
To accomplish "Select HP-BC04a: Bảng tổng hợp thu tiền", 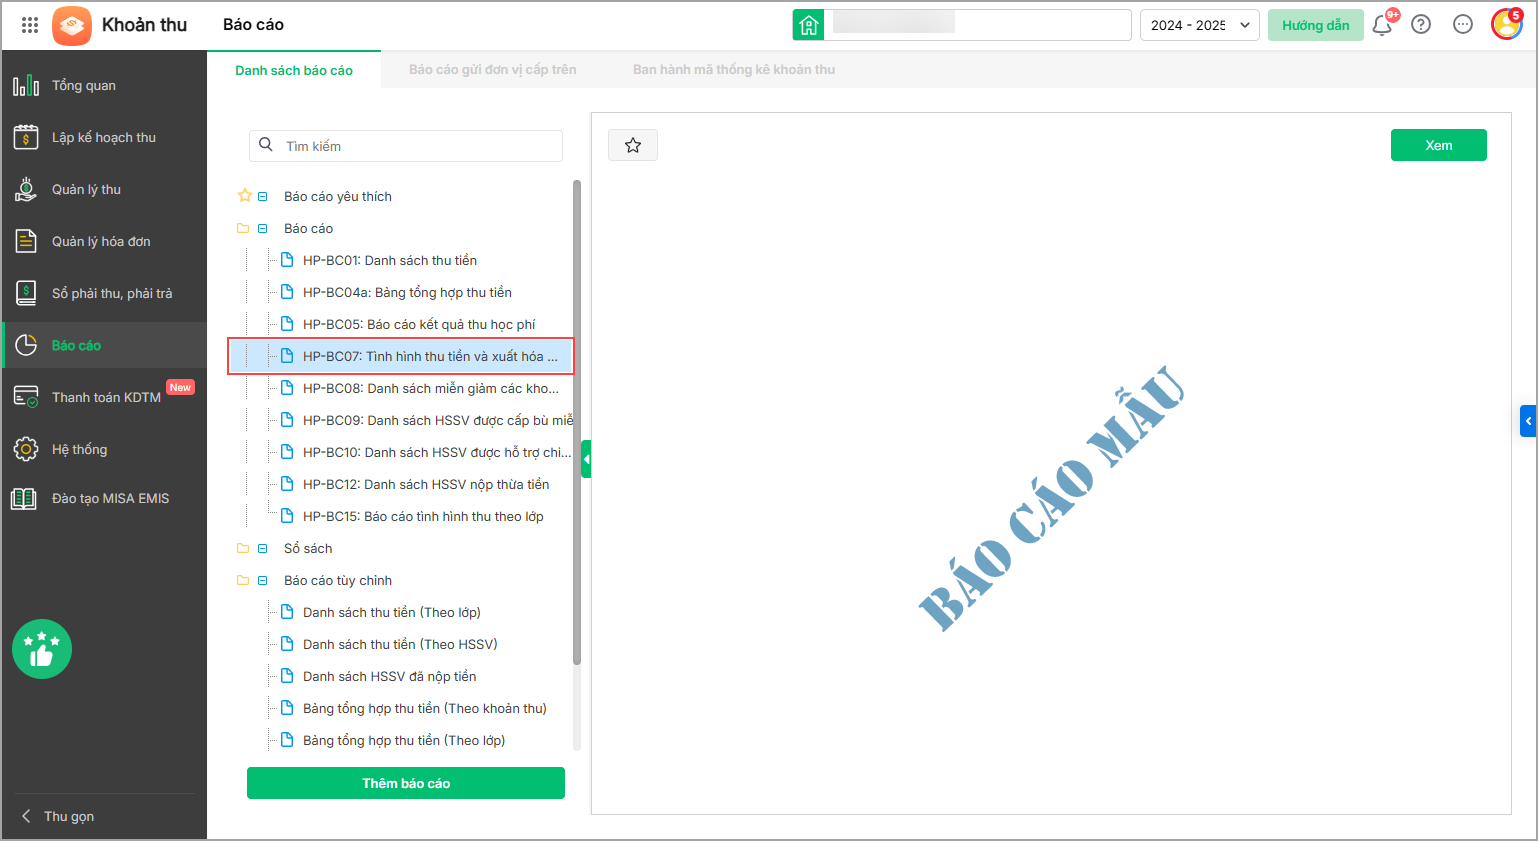I will click(x=407, y=292).
